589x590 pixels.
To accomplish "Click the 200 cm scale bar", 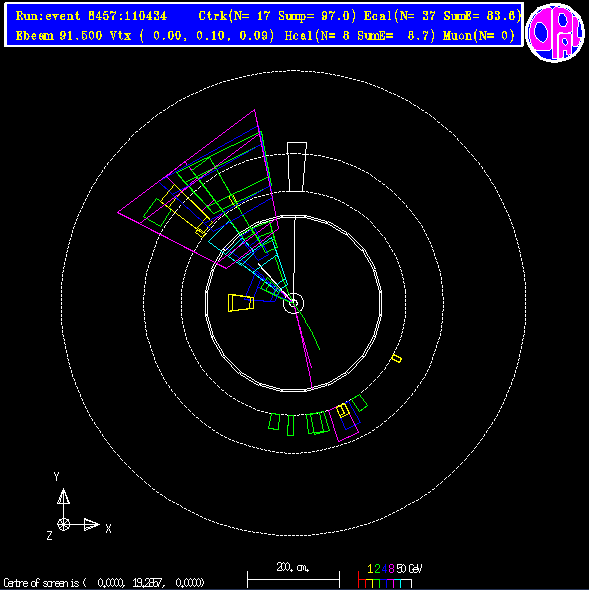I will click(293, 576).
